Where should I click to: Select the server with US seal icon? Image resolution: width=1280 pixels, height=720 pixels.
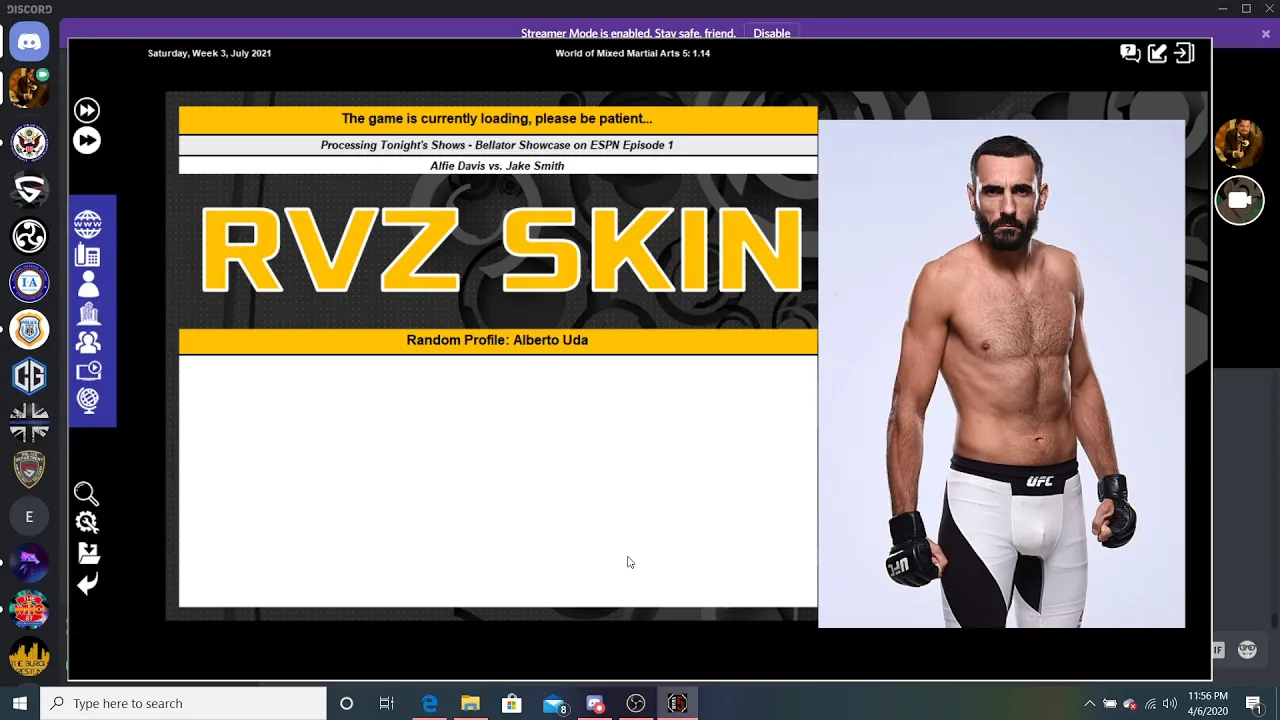click(29, 141)
